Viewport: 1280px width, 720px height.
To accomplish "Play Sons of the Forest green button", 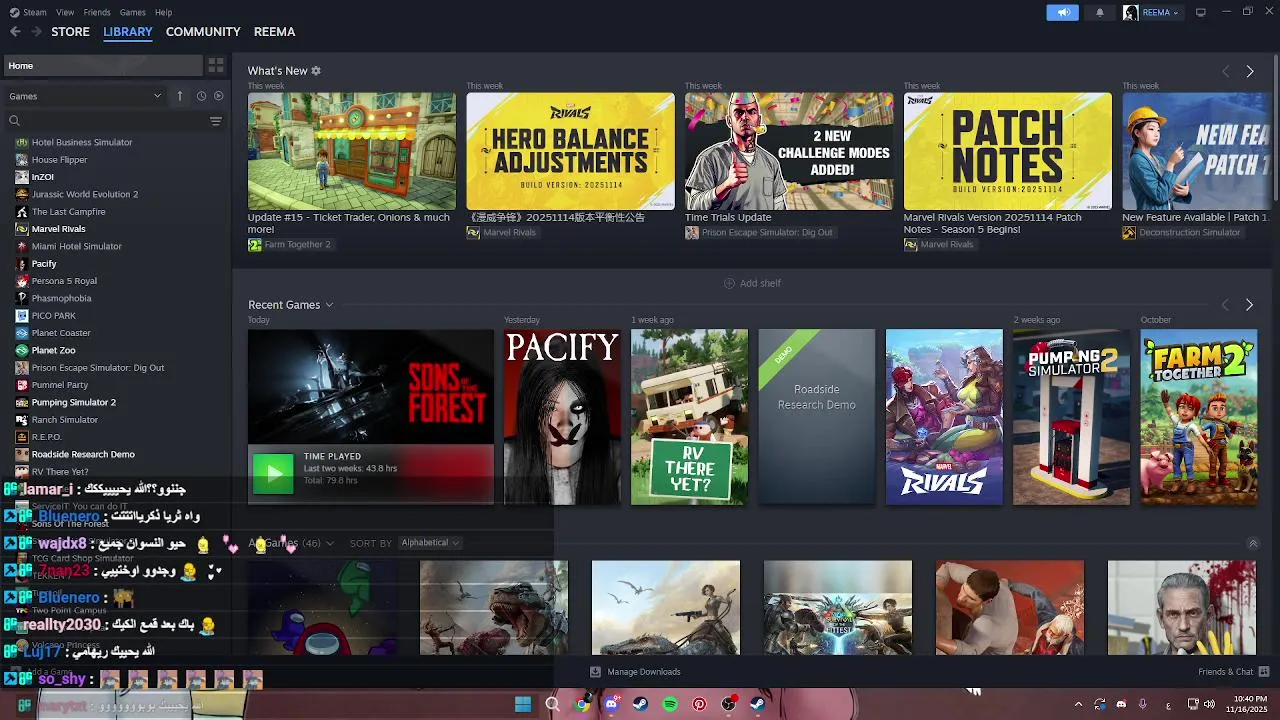I will coord(273,474).
